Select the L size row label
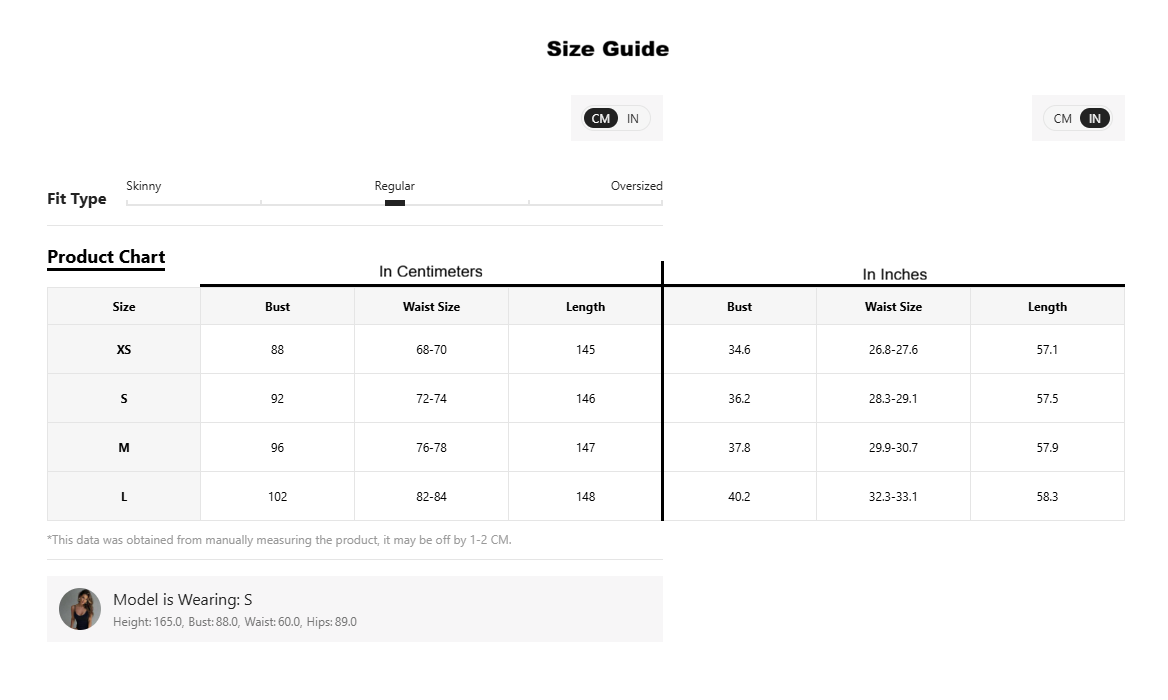The height and width of the screenshot is (700, 1168). (x=124, y=497)
